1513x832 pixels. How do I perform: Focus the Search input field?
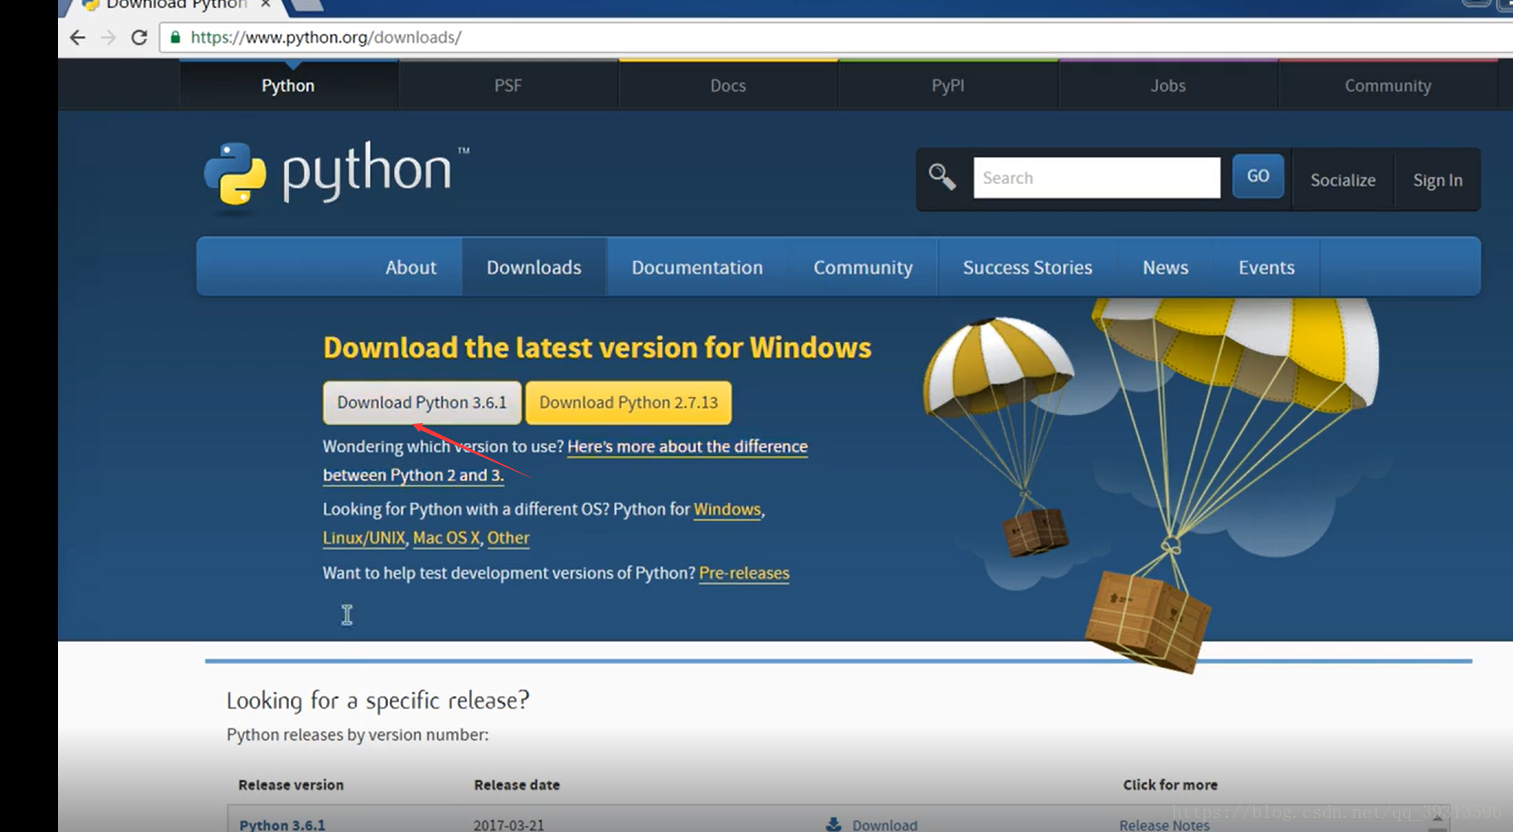[1097, 178]
